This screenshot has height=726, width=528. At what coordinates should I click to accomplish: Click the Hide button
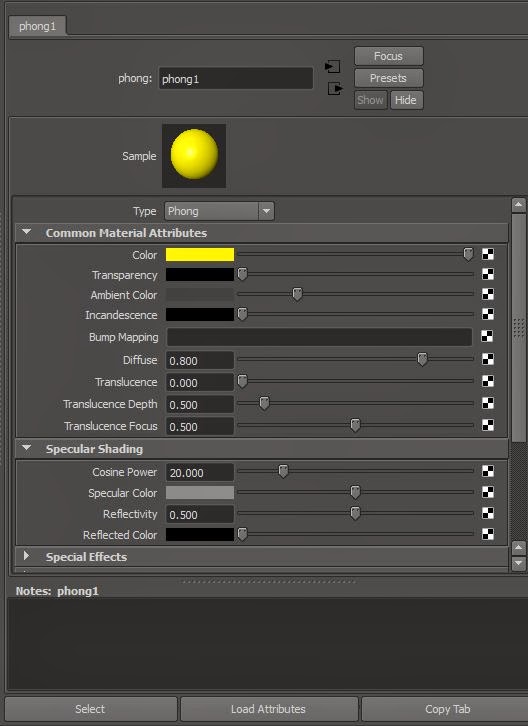pyautogui.click(x=406, y=100)
